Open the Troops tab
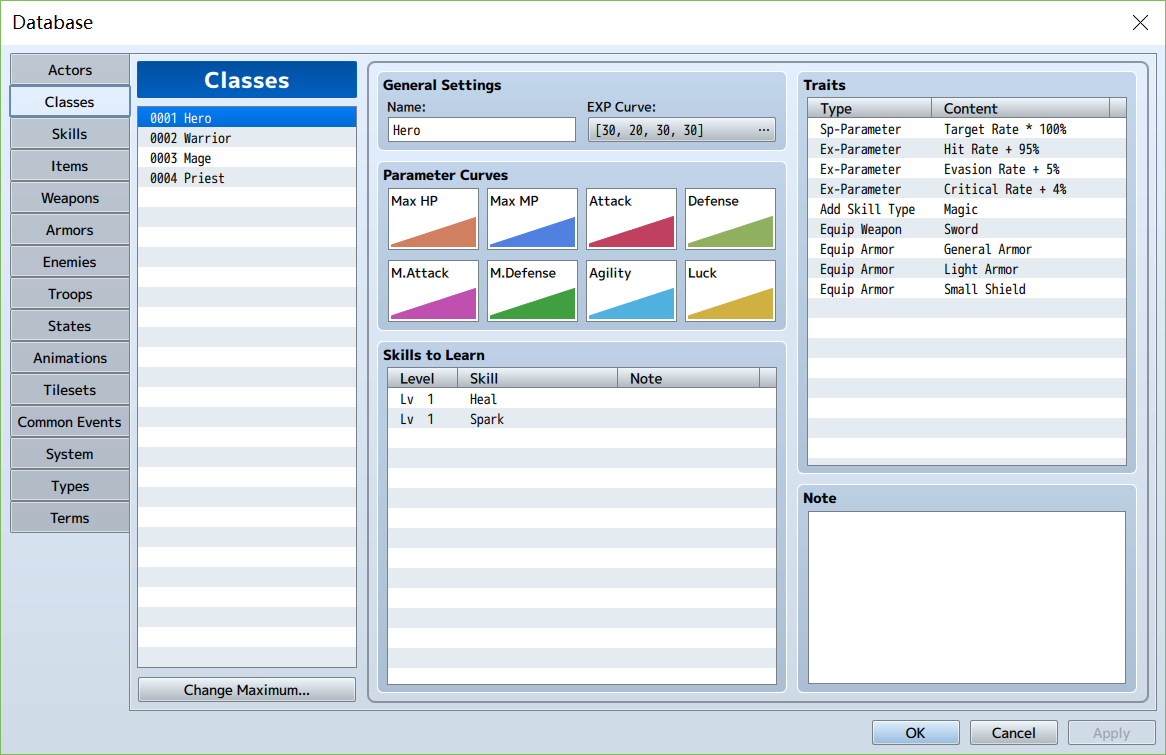The height and width of the screenshot is (755, 1166). click(70, 294)
